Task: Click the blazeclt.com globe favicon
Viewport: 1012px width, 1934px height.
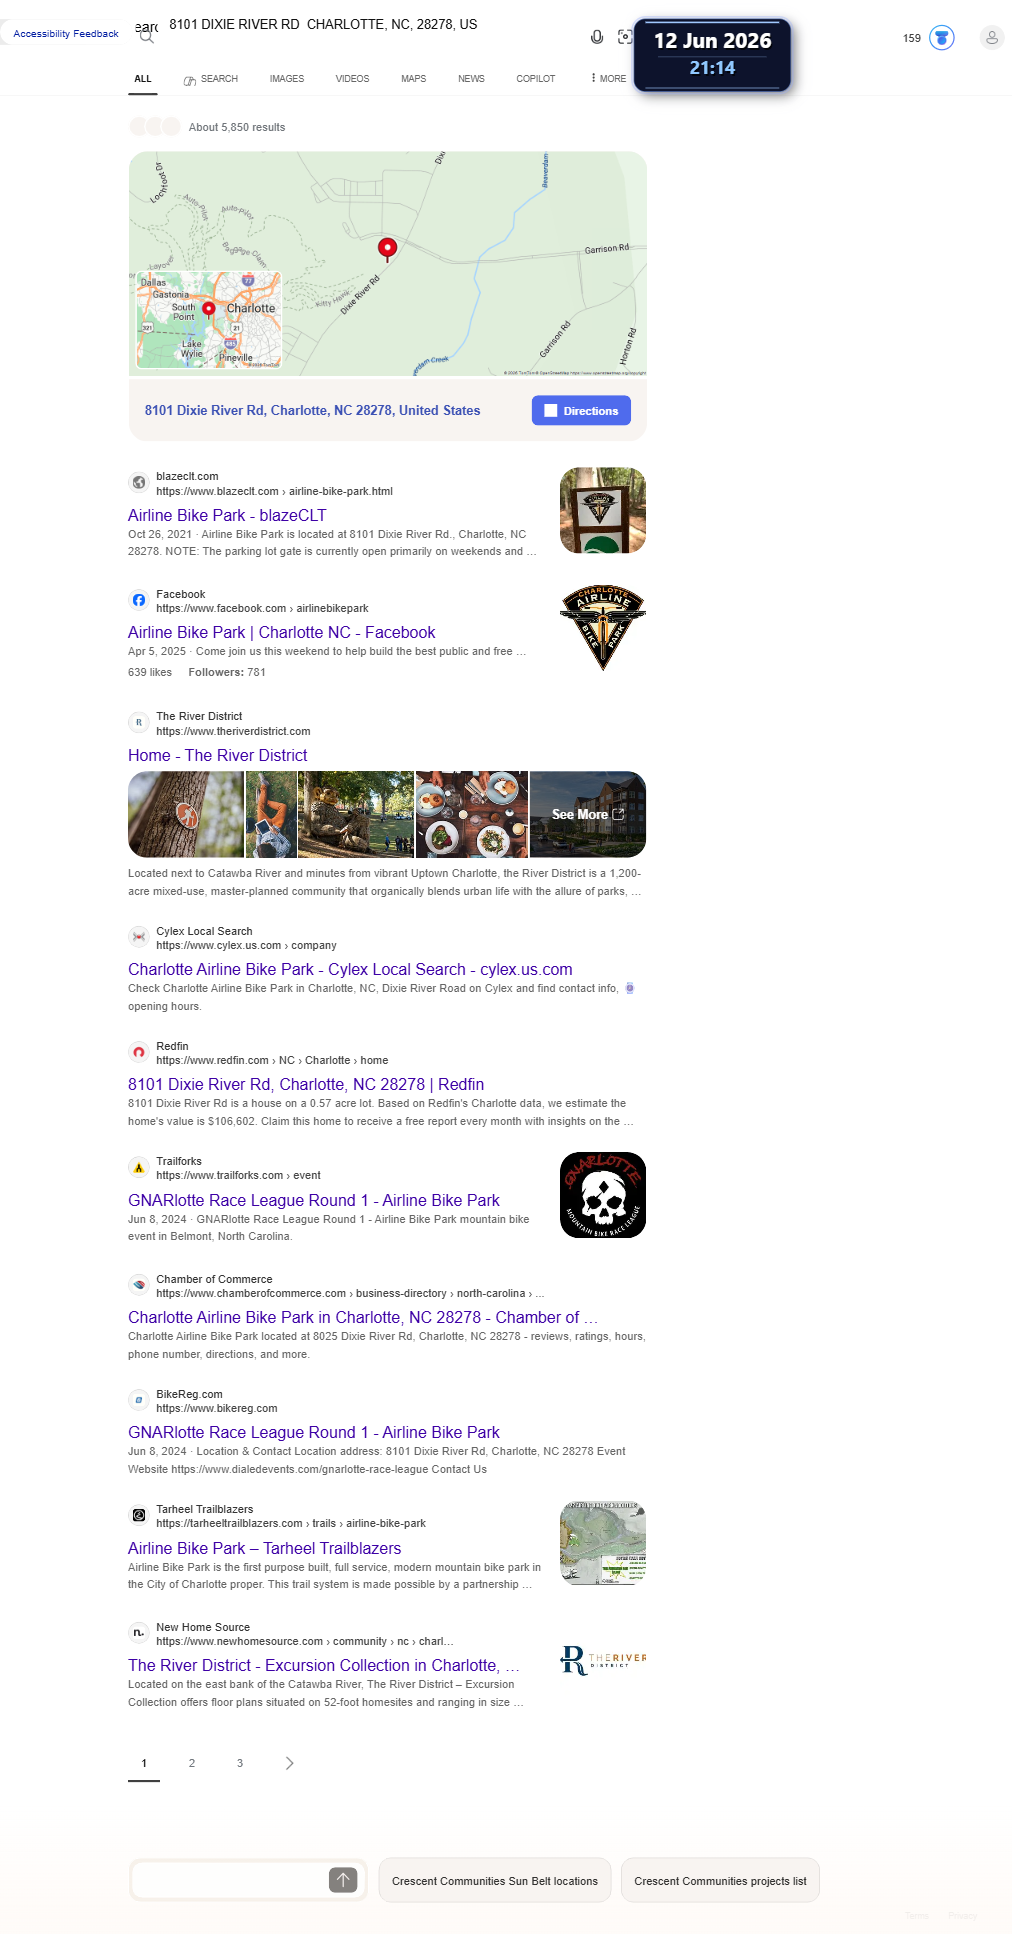Action: [x=139, y=483]
